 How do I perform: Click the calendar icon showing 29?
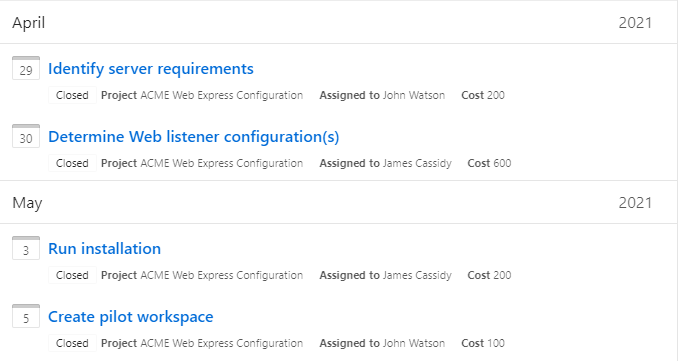tap(26, 68)
